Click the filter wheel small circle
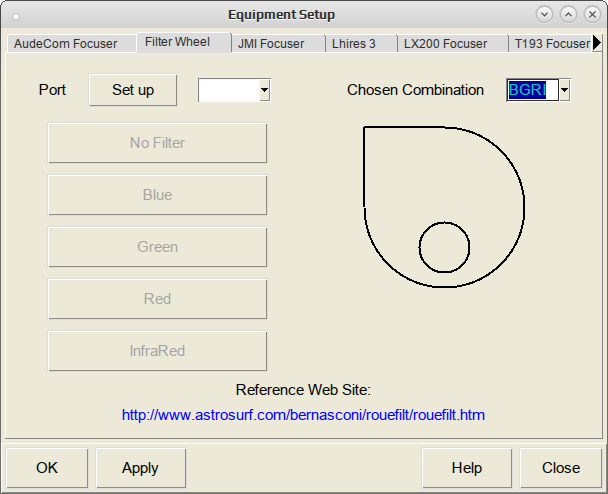The height and width of the screenshot is (494, 608). coord(444,247)
